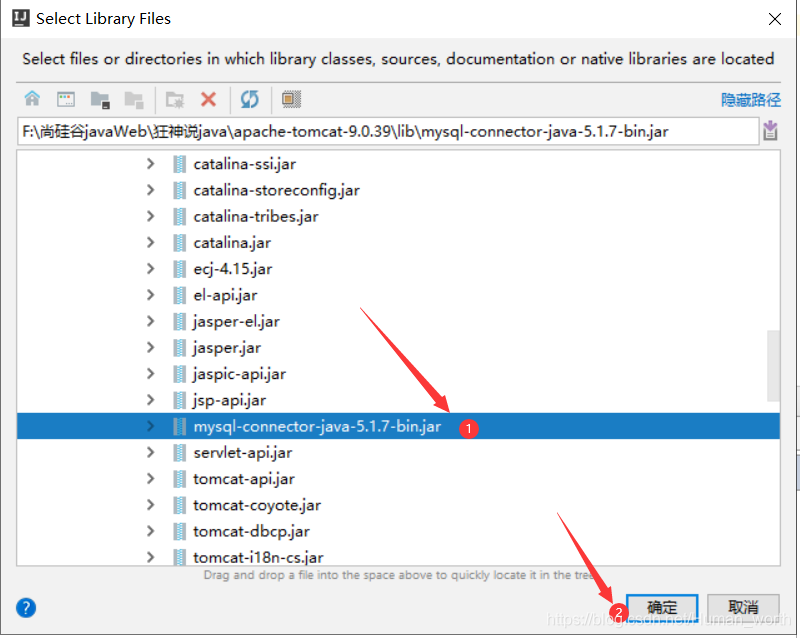Click the red Delete icon

pyautogui.click(x=208, y=99)
